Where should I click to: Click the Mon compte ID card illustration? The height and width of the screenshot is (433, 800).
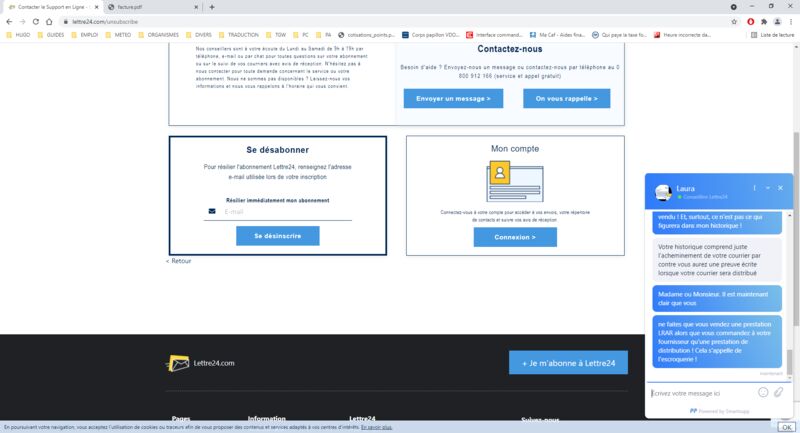pos(515,181)
